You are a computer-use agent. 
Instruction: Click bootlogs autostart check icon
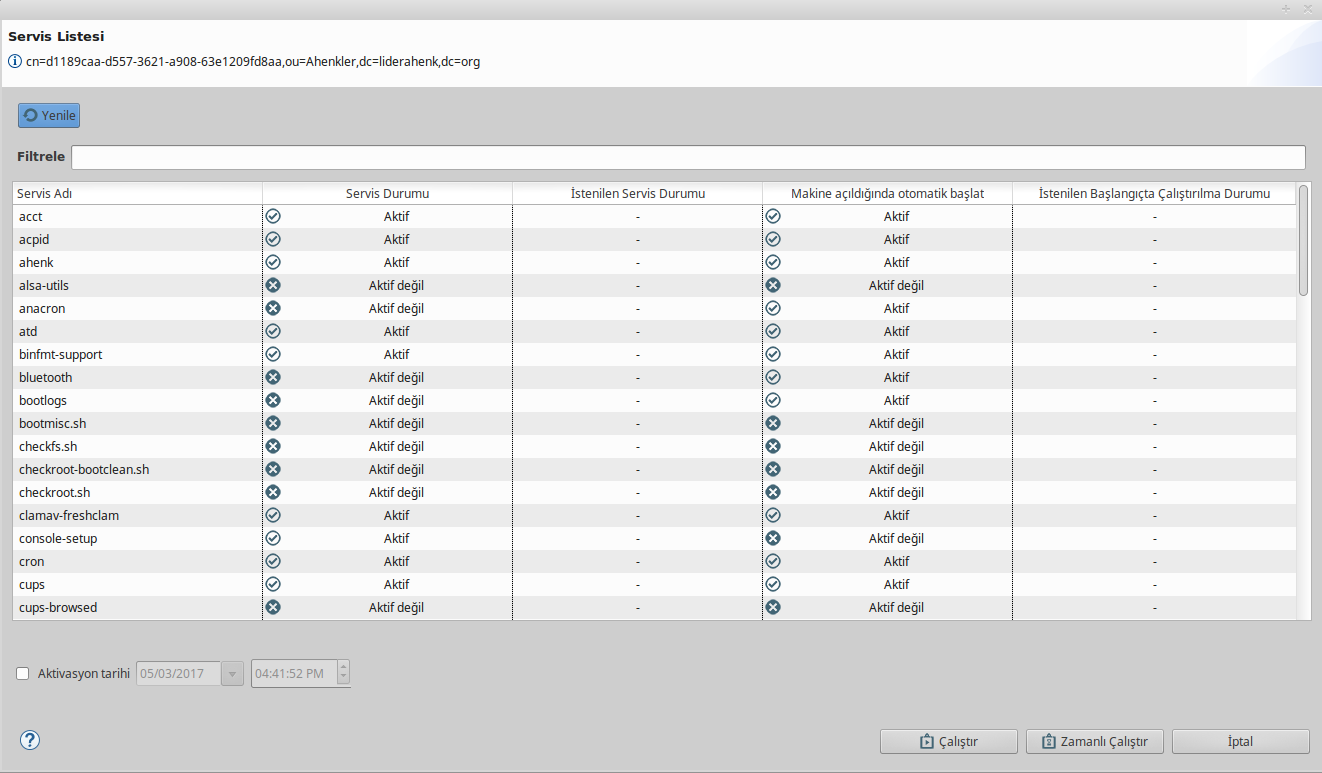[773, 400]
